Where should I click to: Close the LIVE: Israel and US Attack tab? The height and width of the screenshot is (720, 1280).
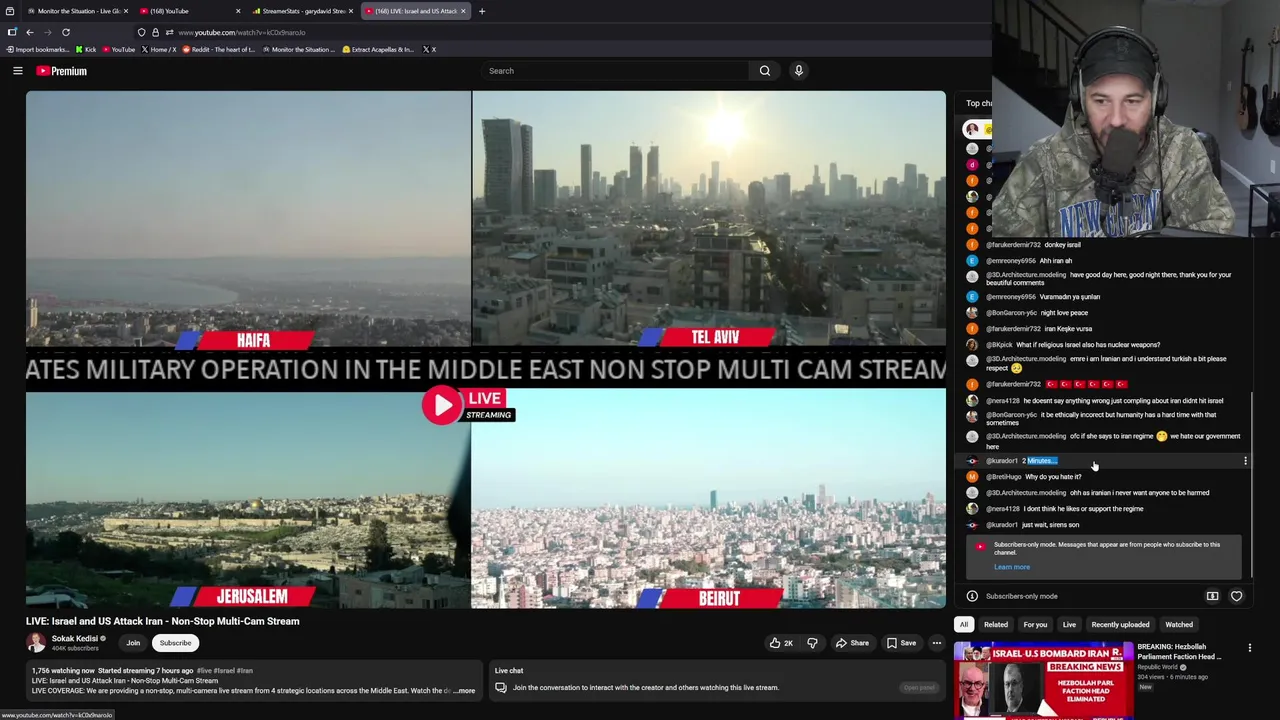(463, 11)
